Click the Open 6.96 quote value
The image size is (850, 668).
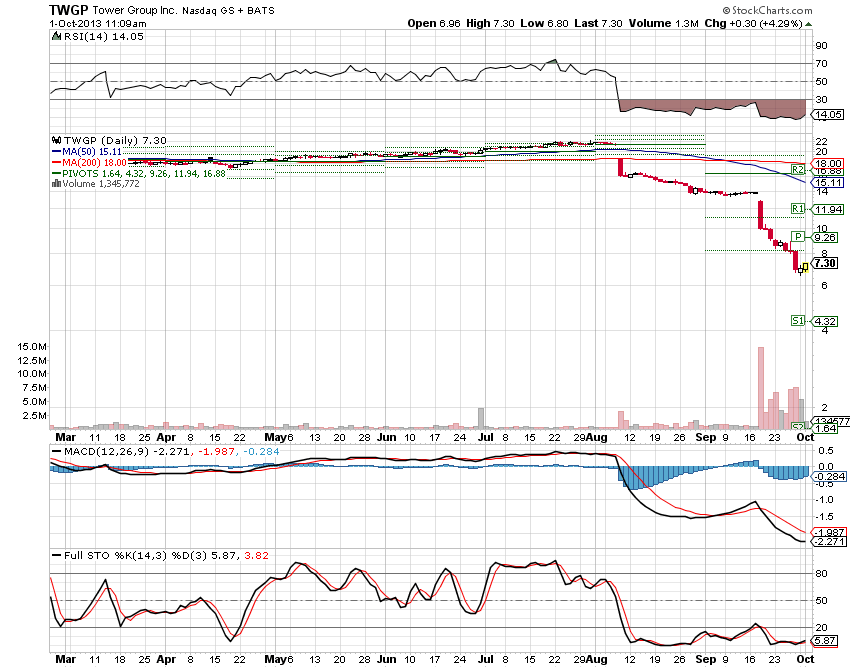point(434,23)
